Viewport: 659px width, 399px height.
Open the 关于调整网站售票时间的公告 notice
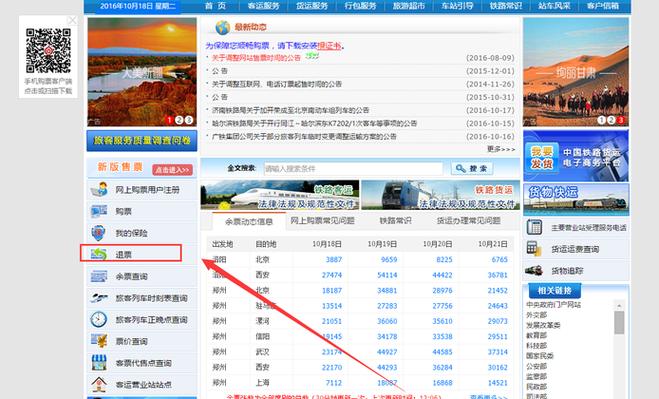pyautogui.click(x=256, y=58)
